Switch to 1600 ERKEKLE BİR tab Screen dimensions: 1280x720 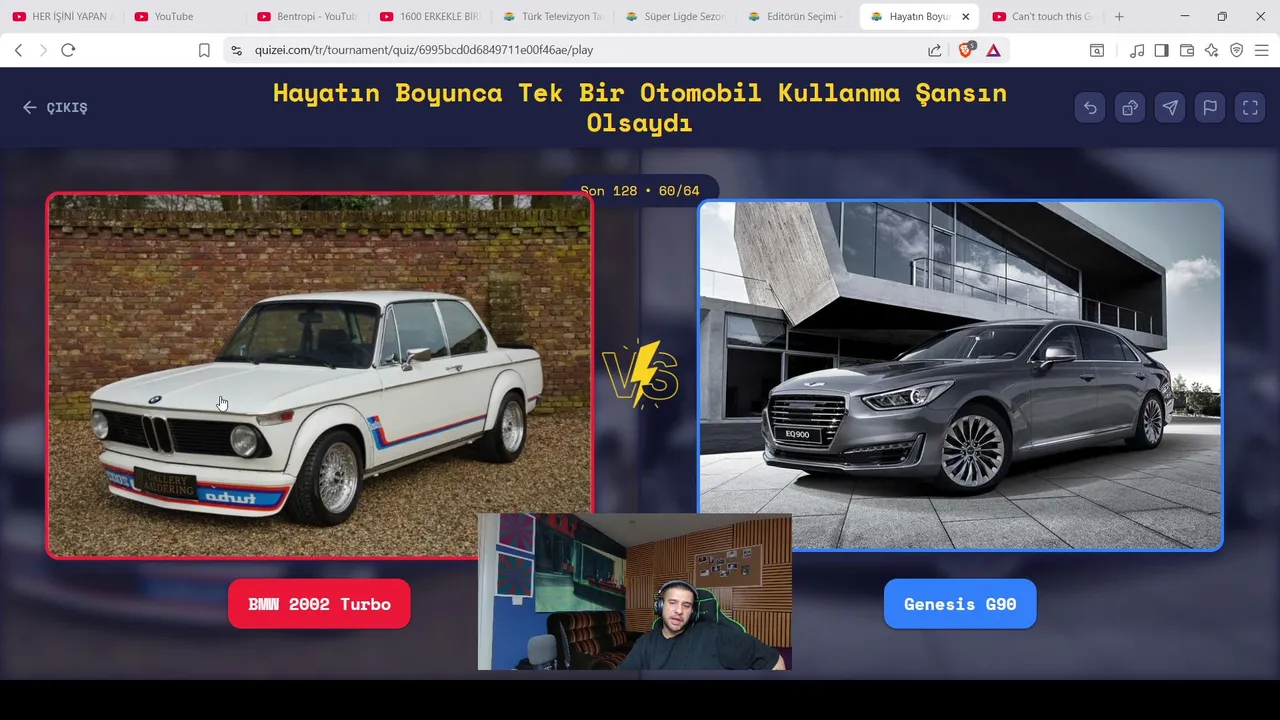point(430,17)
